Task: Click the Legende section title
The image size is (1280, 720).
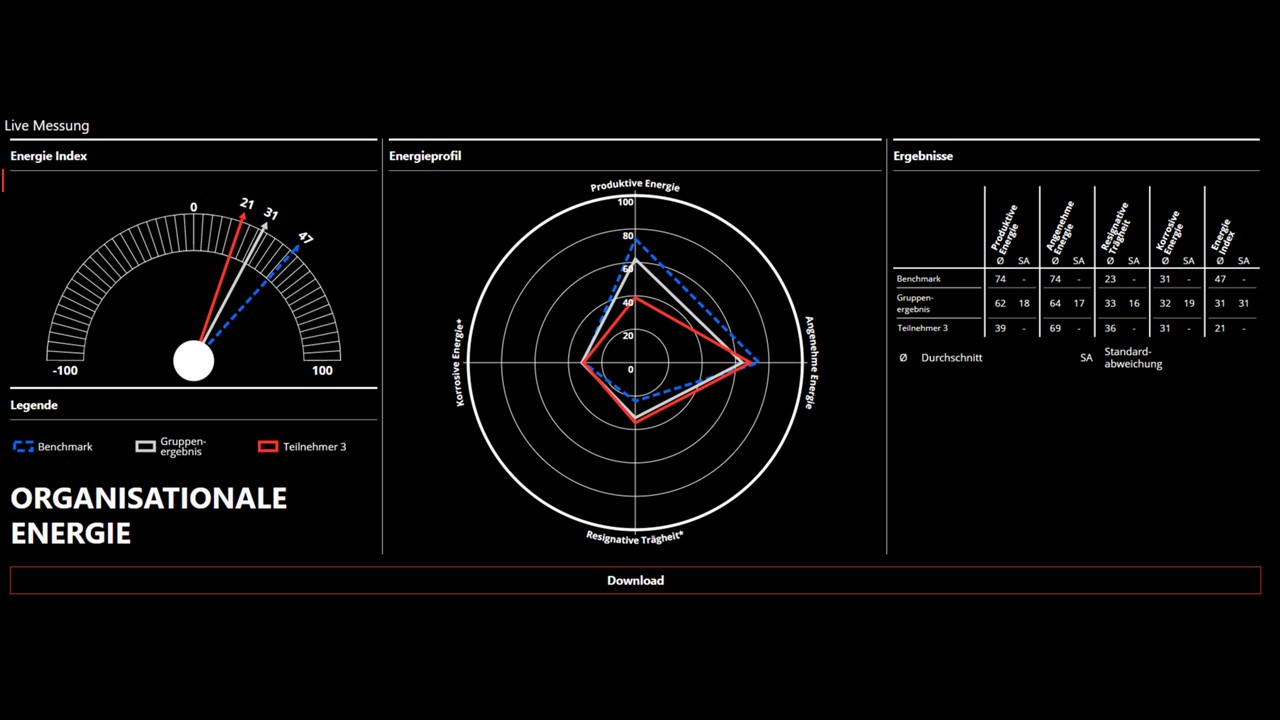Action: tap(34, 405)
